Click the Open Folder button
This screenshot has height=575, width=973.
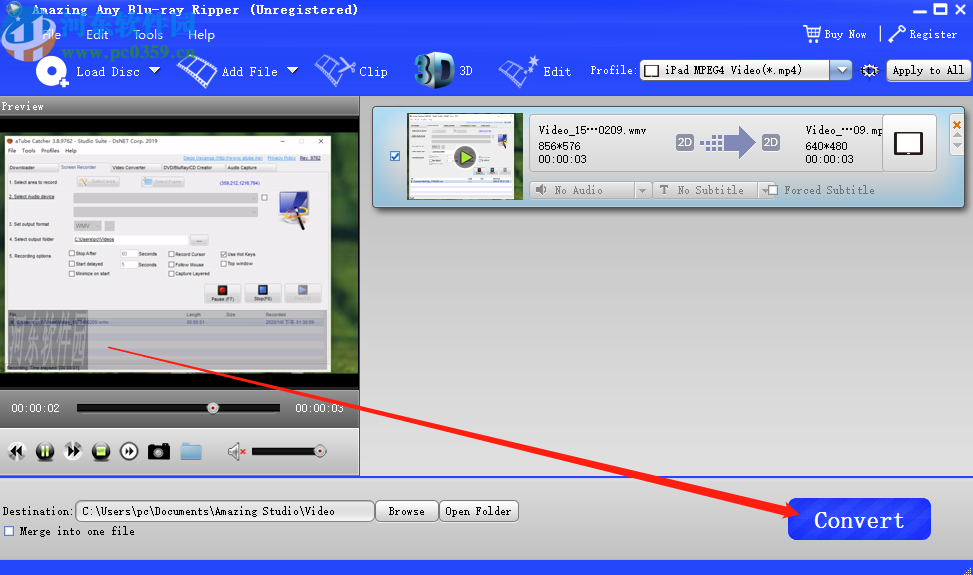[x=478, y=511]
